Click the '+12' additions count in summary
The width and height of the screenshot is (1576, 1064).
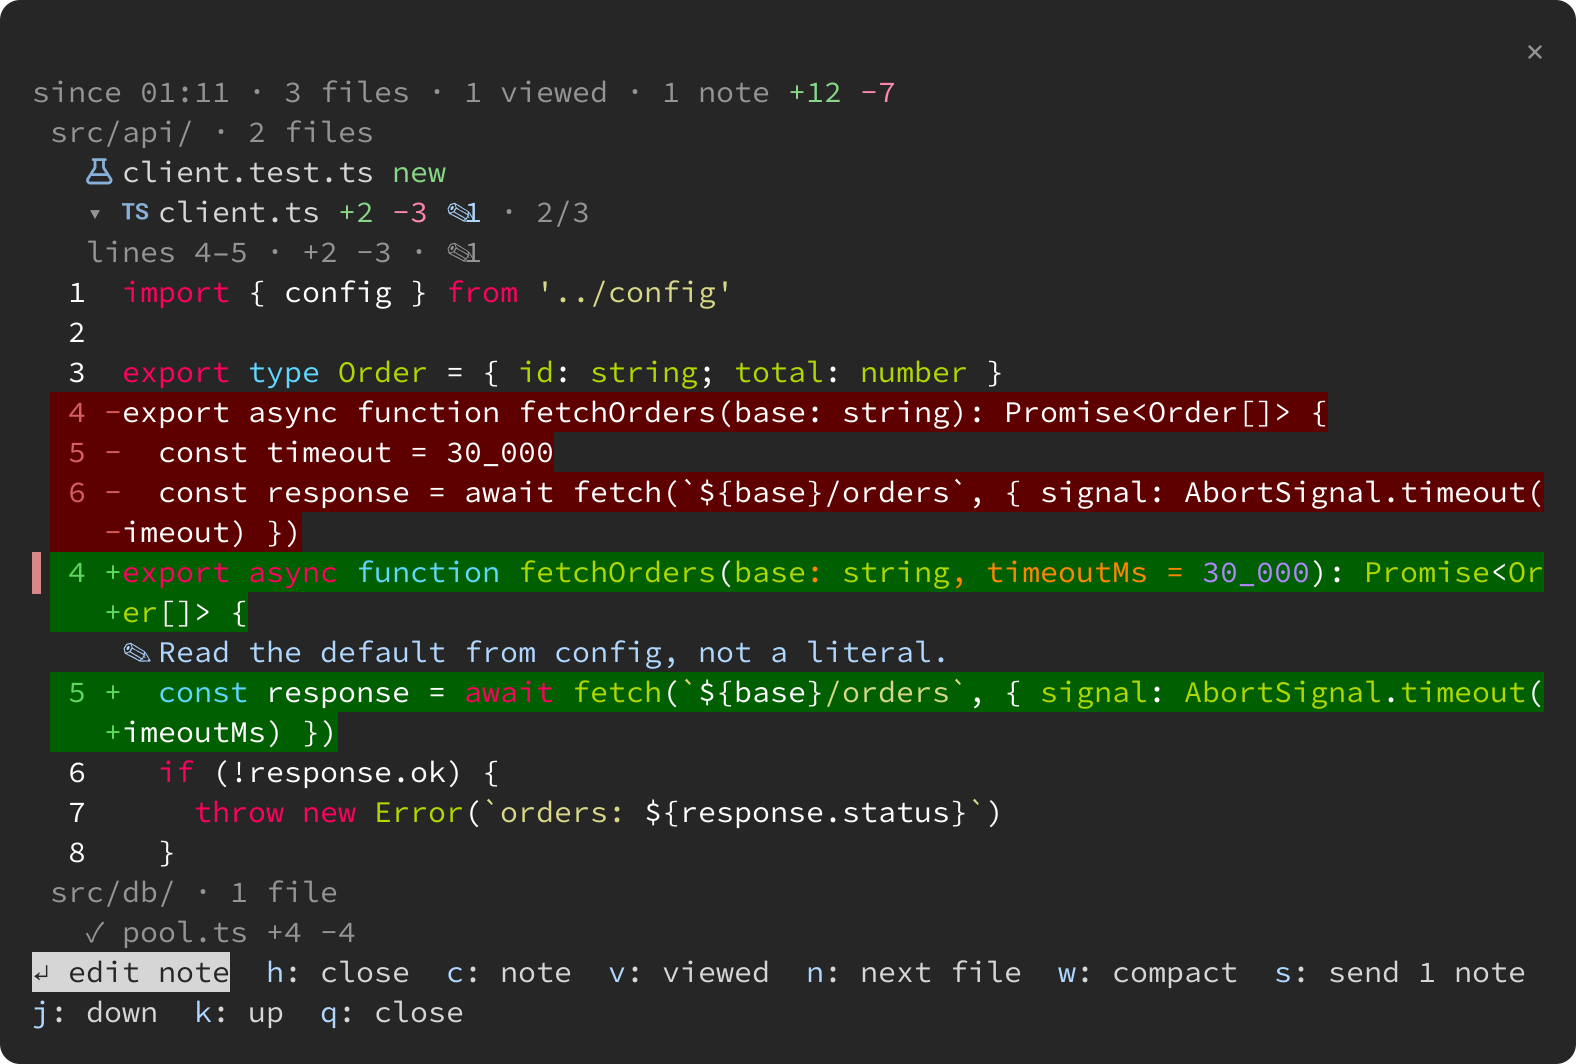pos(815,92)
